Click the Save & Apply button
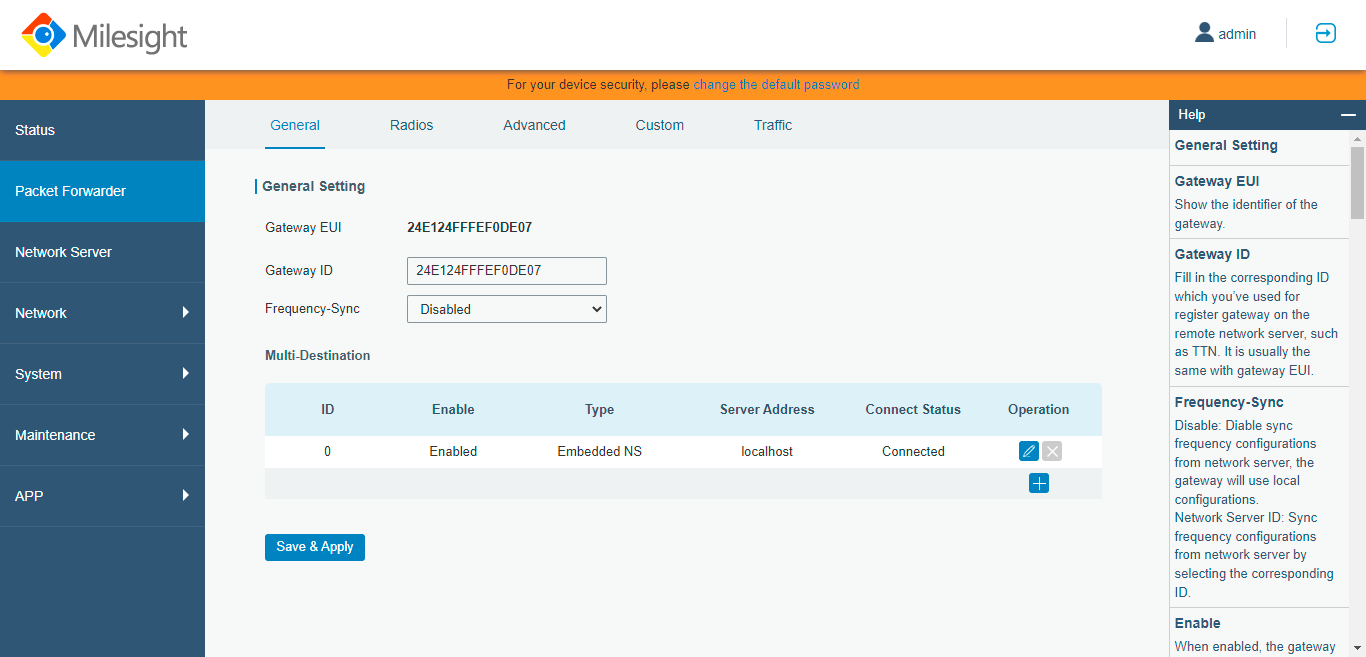The height and width of the screenshot is (657, 1366). 315,547
